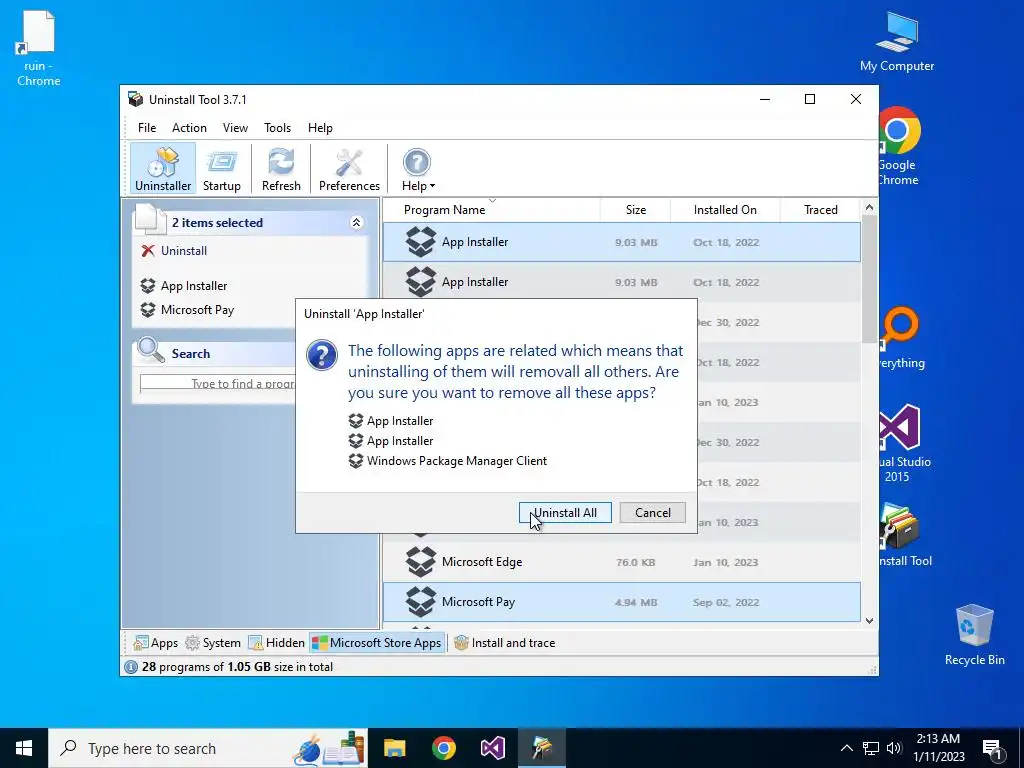Select Microsoft Pay in the selected items panel

pos(187,310)
